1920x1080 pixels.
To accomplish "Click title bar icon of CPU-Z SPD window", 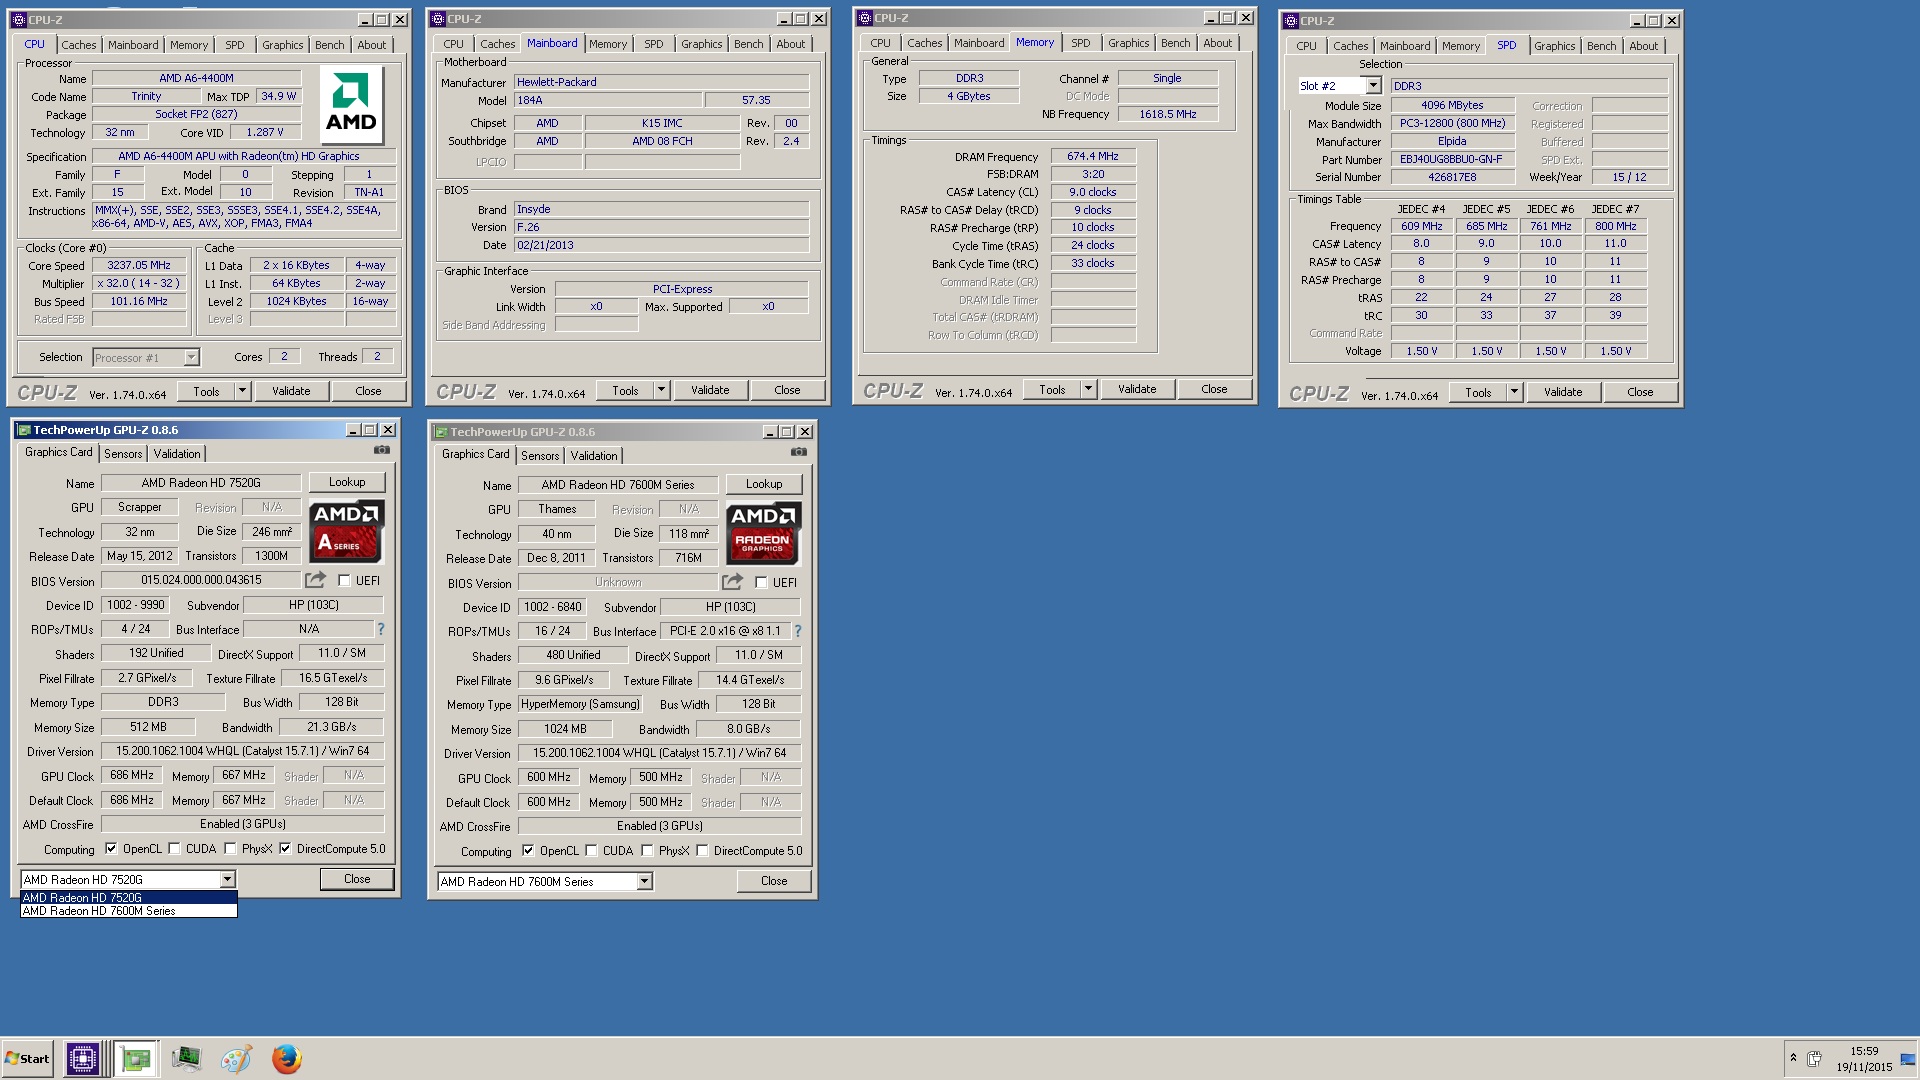I will click(x=1291, y=20).
